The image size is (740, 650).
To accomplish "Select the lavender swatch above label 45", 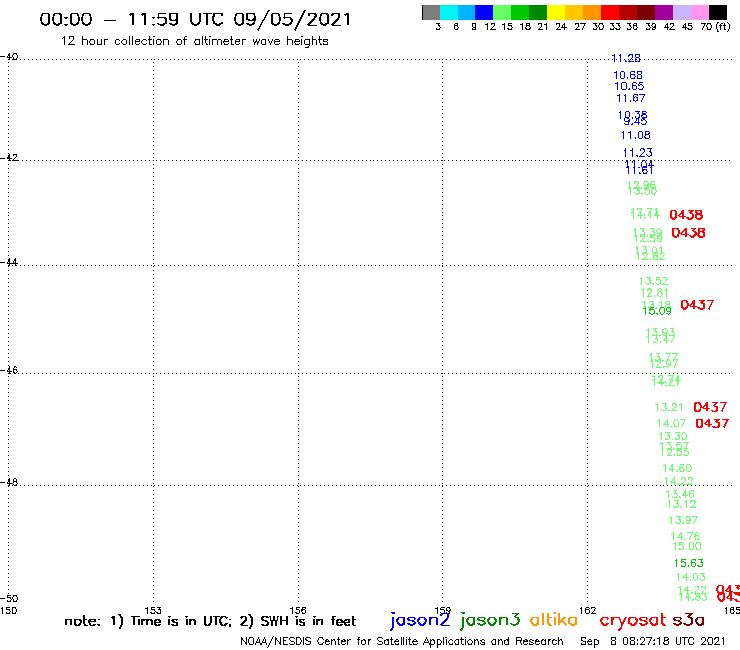I will [682, 12].
